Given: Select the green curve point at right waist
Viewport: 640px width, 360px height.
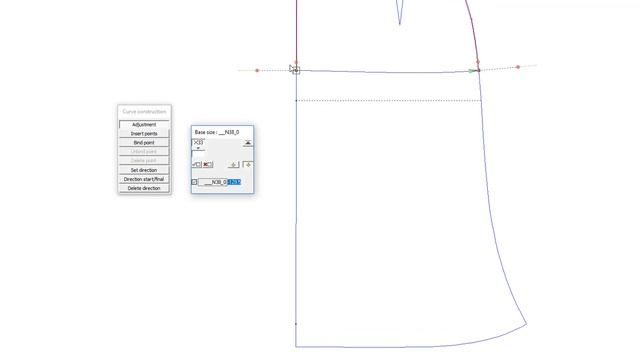Looking at the screenshot, I should [471, 71].
